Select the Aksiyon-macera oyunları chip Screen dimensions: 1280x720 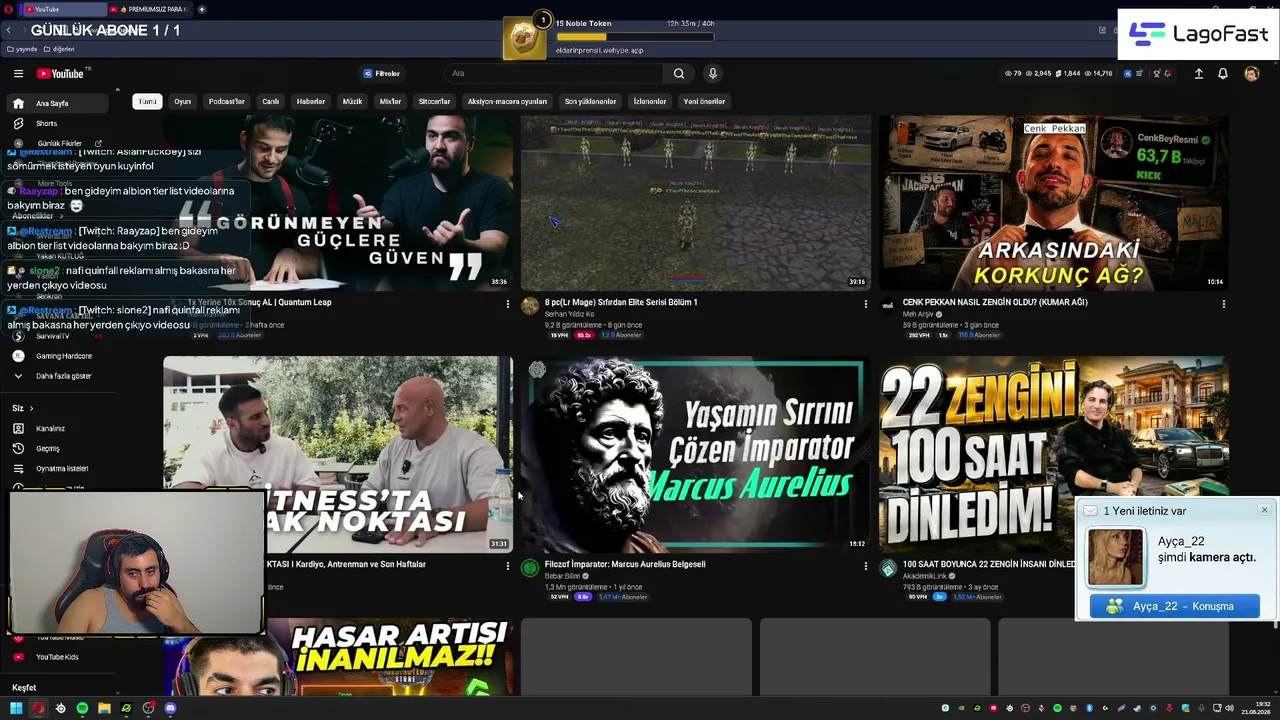(x=508, y=101)
